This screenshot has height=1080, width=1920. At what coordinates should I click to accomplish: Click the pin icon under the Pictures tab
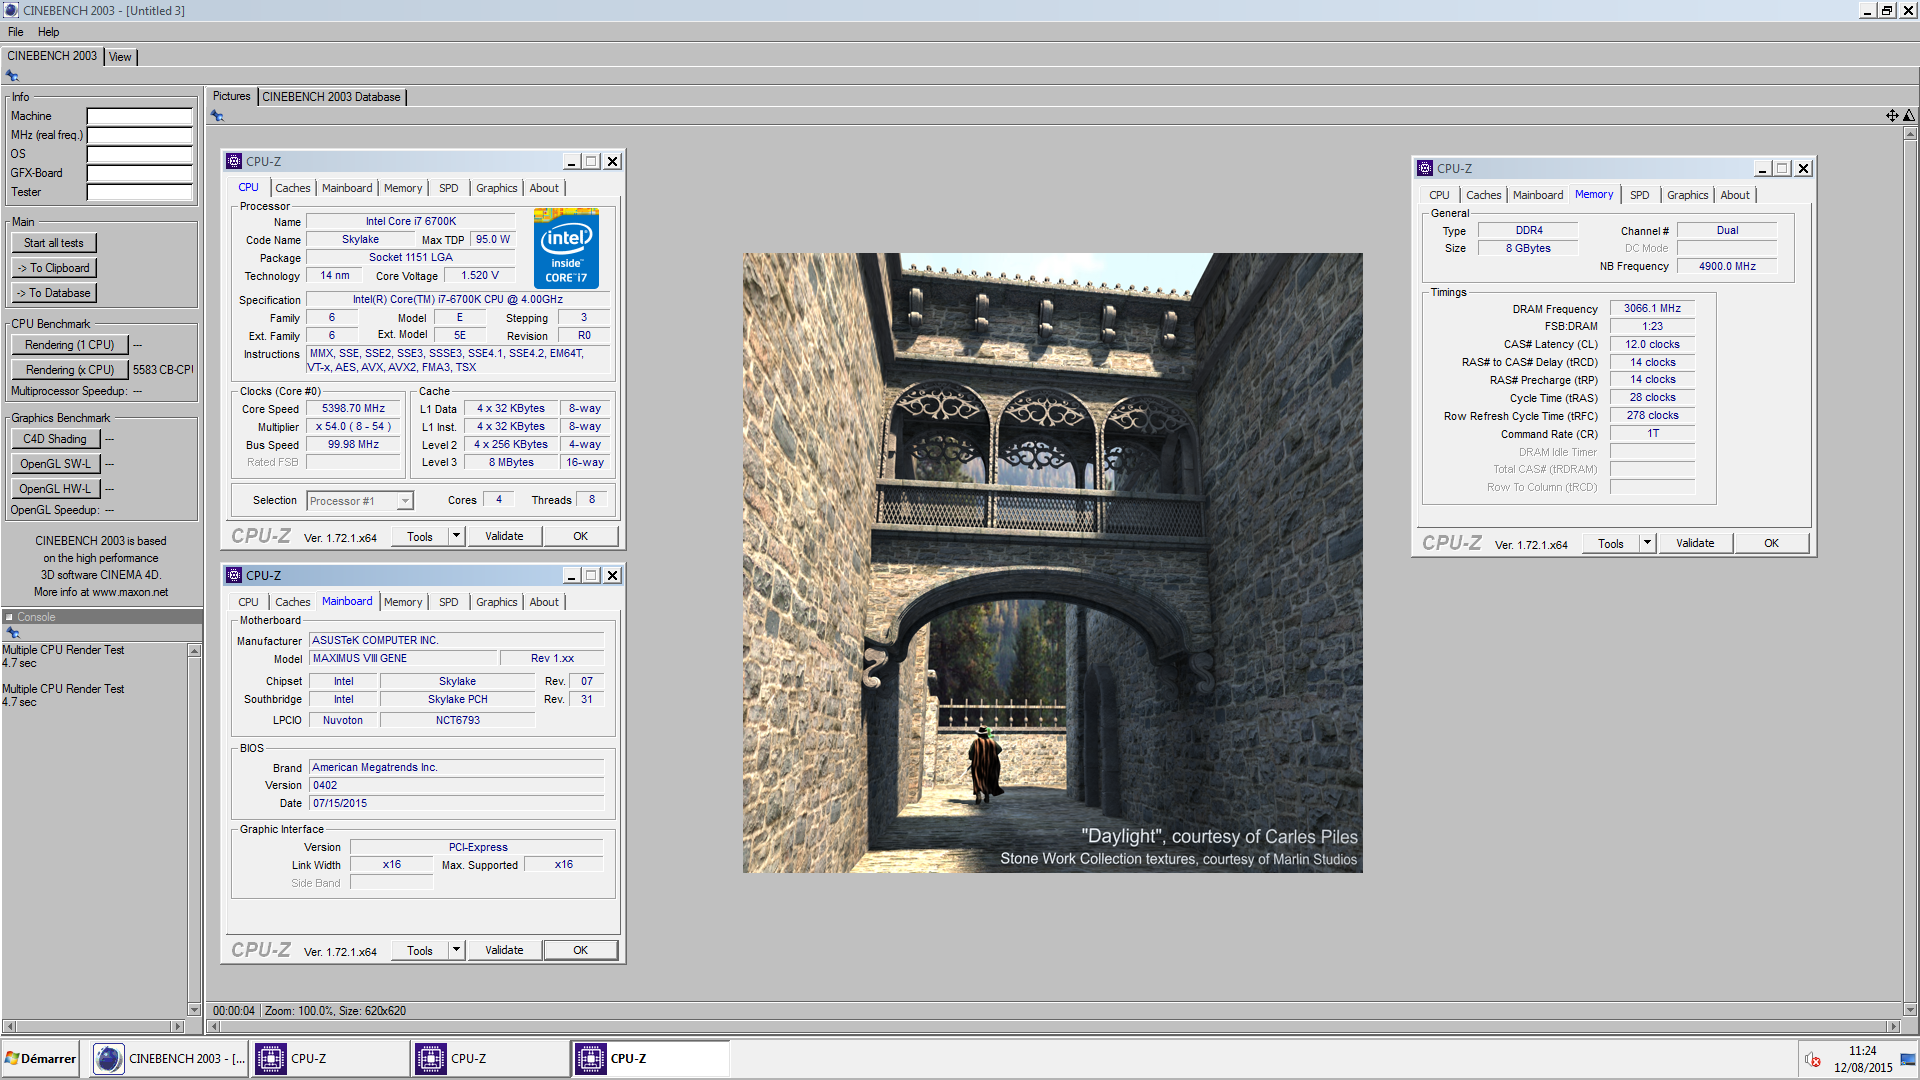pyautogui.click(x=217, y=116)
